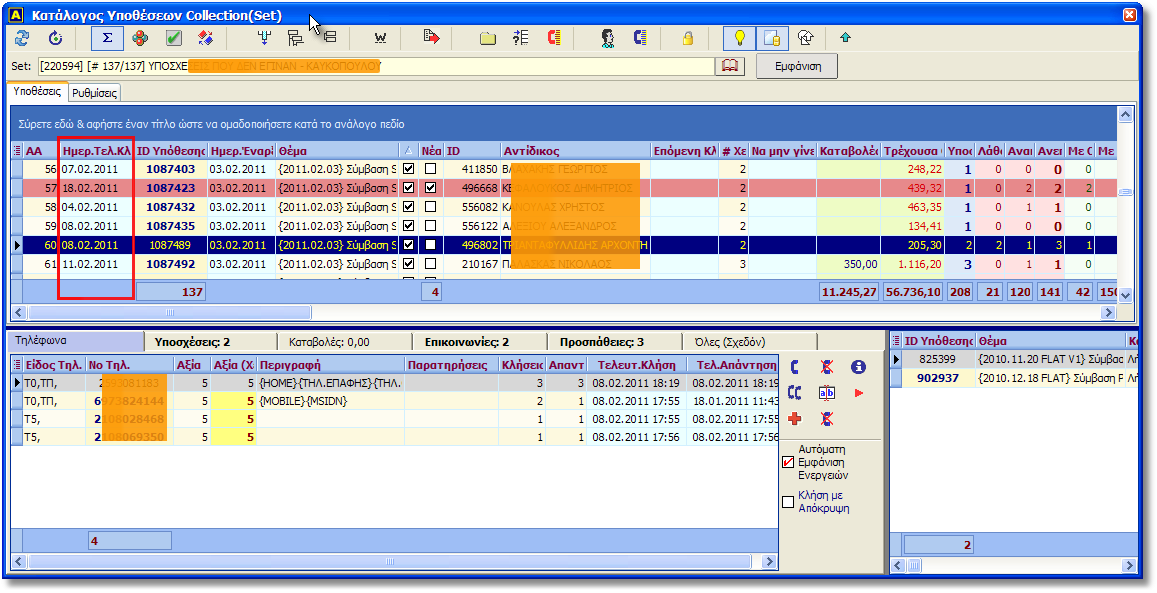Select the {MOBILE}{MSIDN} phone description cell
Viewport: 1157px width, 593px height.
(331, 400)
